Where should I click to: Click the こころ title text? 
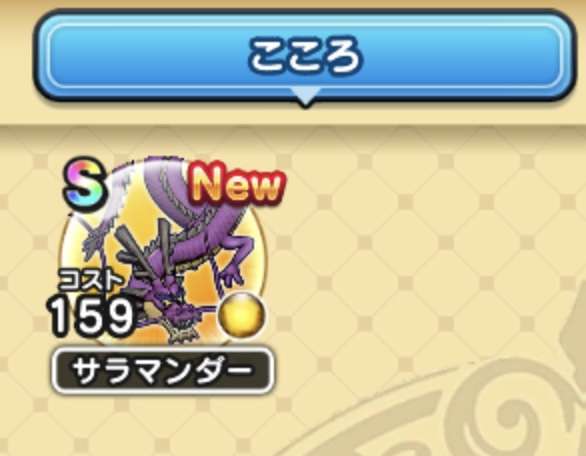(304, 56)
